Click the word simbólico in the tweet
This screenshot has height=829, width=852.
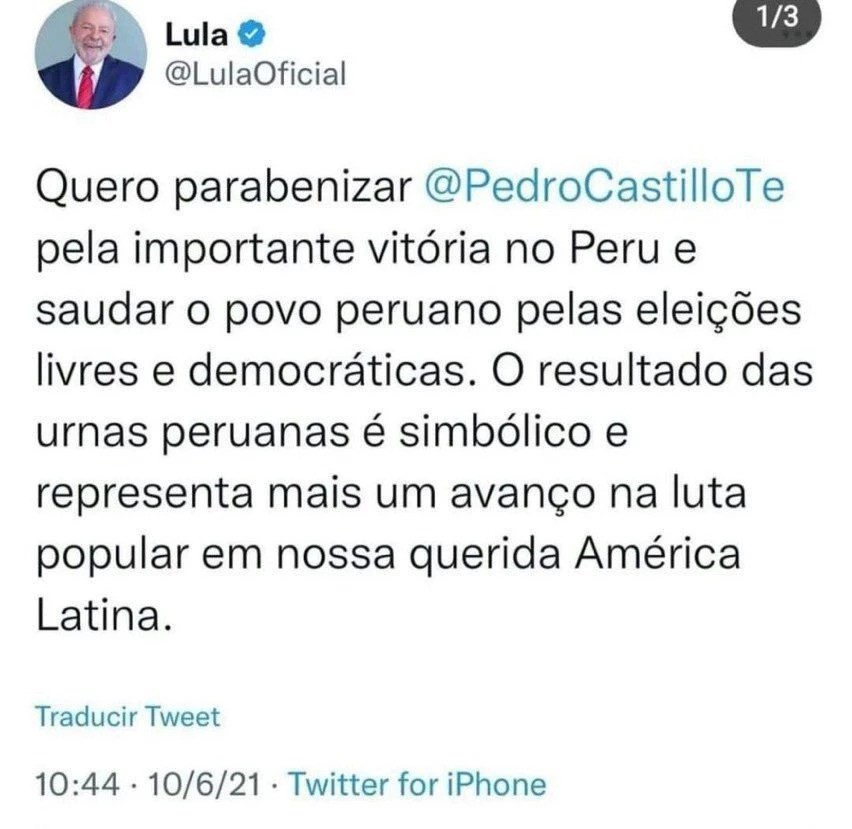click(x=494, y=432)
